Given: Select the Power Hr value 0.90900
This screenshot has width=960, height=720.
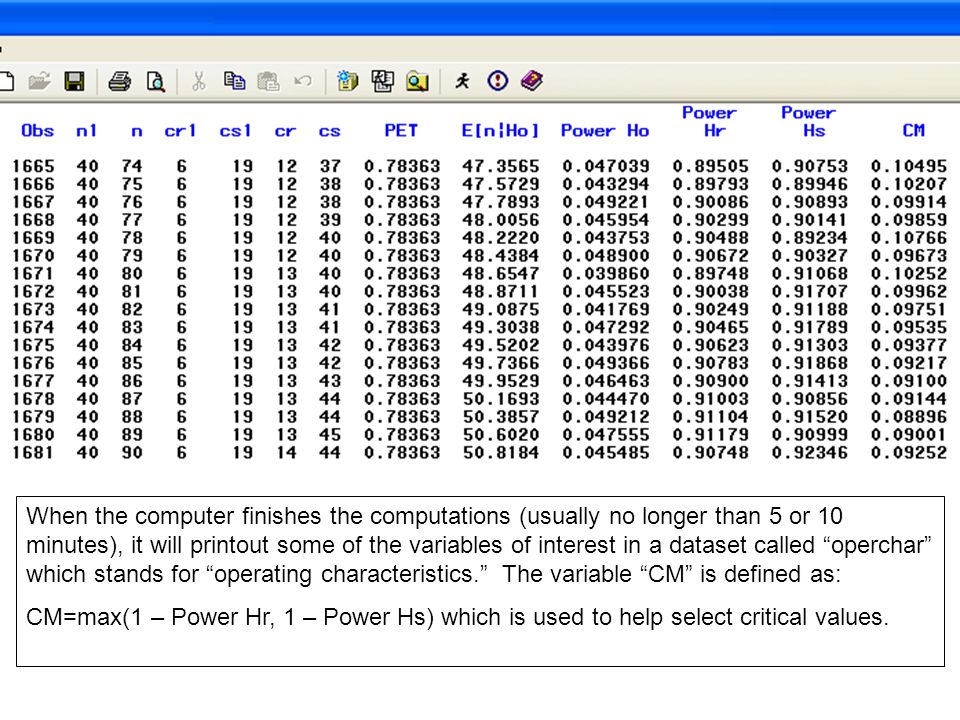Looking at the screenshot, I should [711, 381].
